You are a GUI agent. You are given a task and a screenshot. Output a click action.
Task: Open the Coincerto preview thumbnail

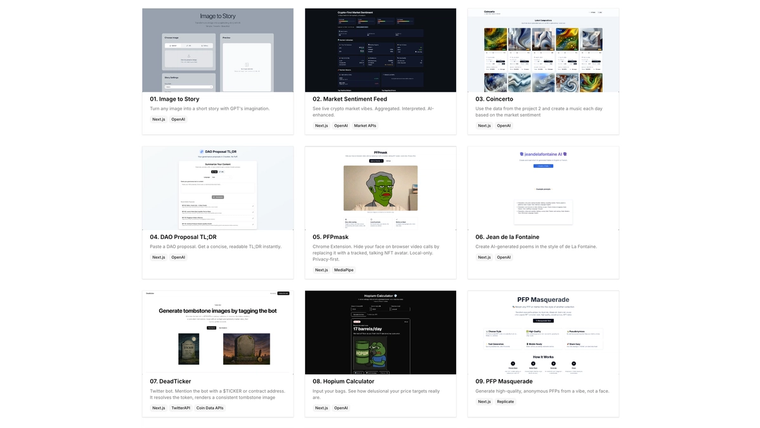pos(543,50)
